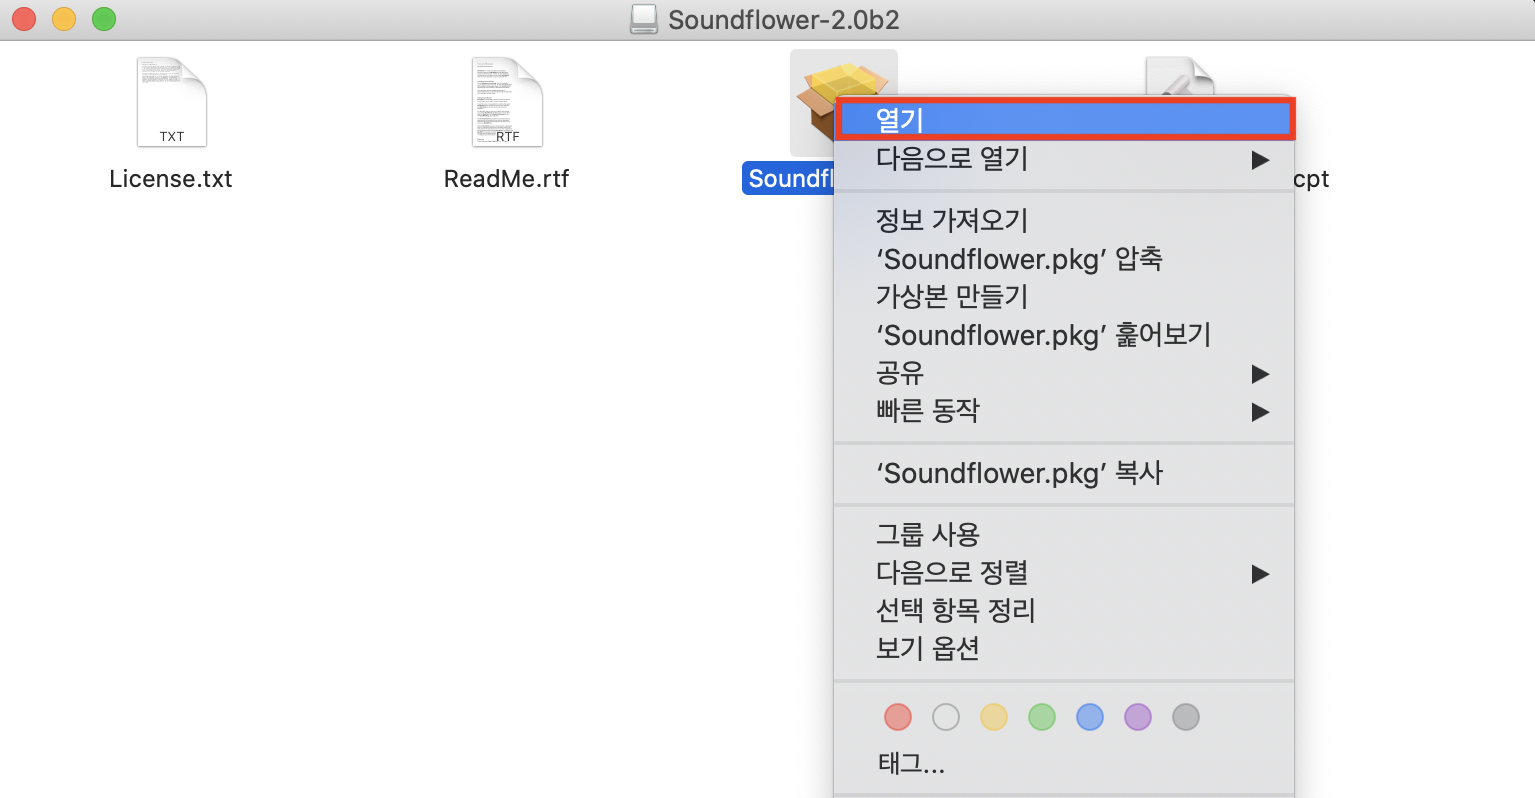Expand arrow next to 공유
1535x798 pixels.
tap(1260, 374)
